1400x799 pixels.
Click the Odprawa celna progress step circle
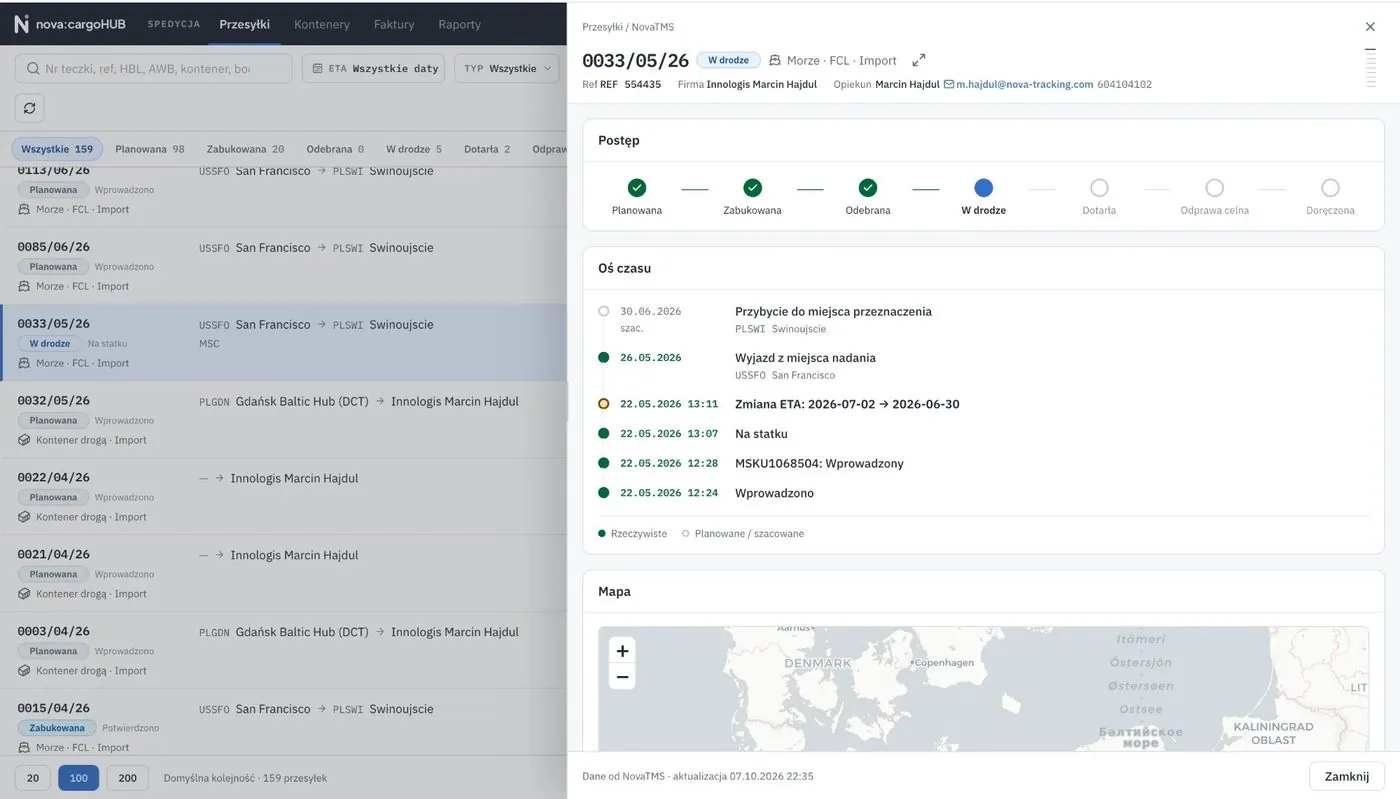coord(1215,188)
